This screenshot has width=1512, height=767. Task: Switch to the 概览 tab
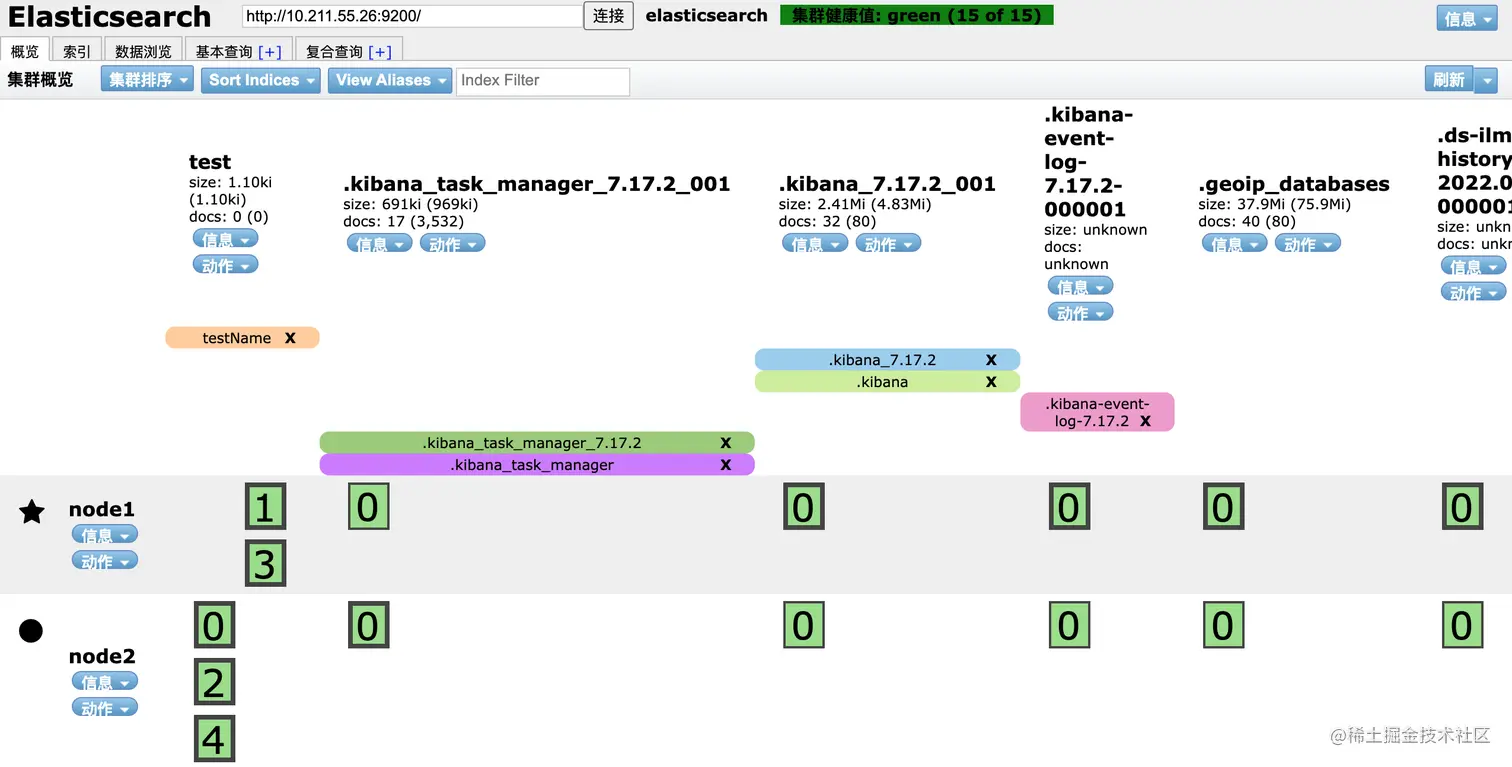click(25, 51)
